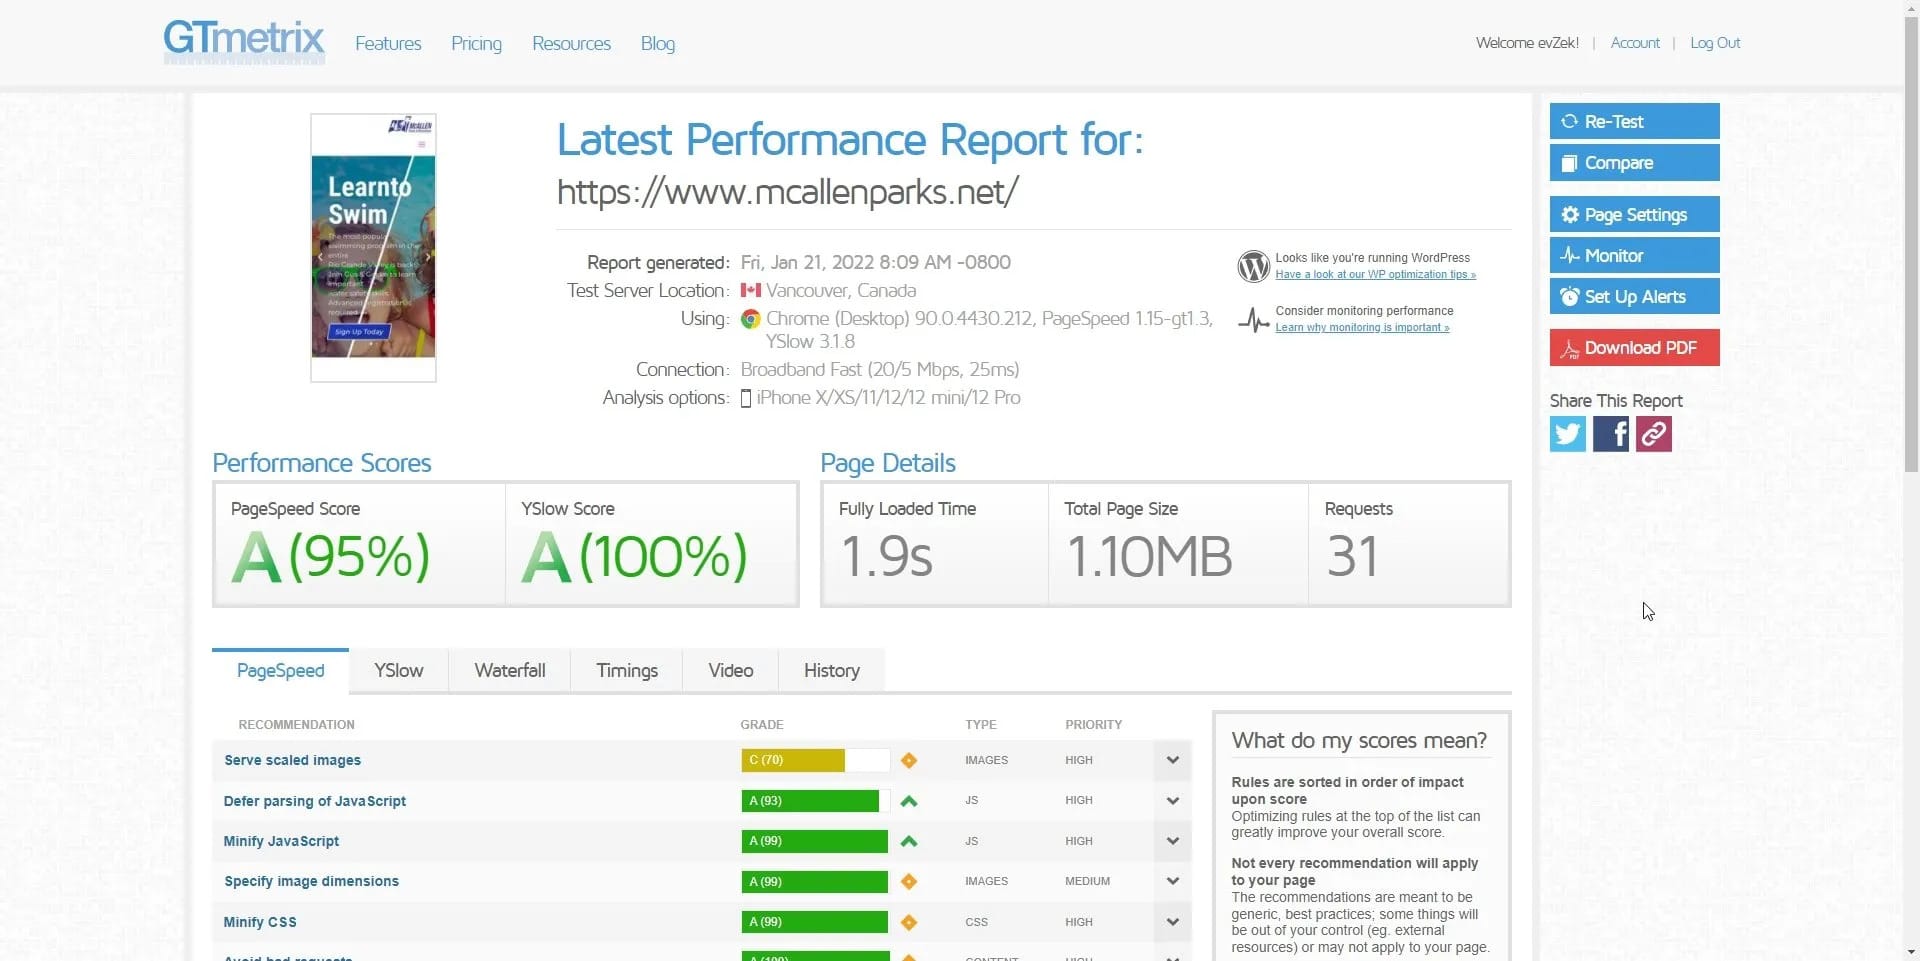Viewport: 1920px width, 961px height.
Task: Click the GTmetrix logo
Action: pyautogui.click(x=244, y=42)
